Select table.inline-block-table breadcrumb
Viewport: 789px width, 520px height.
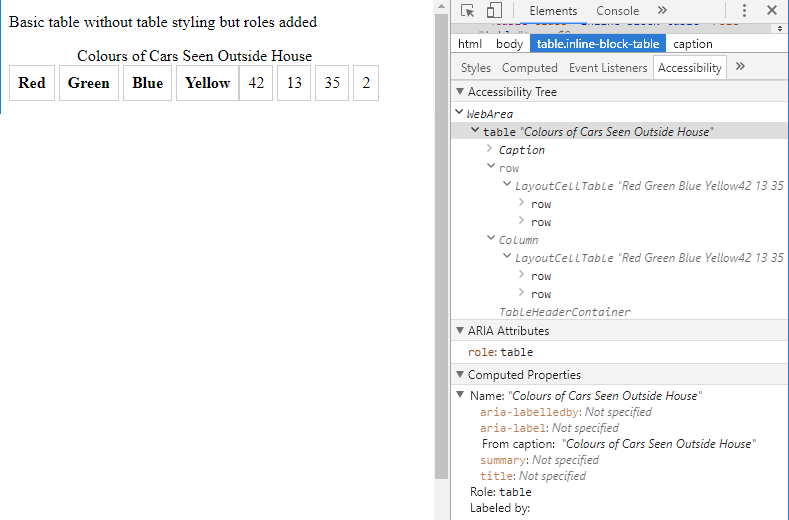tap(598, 44)
